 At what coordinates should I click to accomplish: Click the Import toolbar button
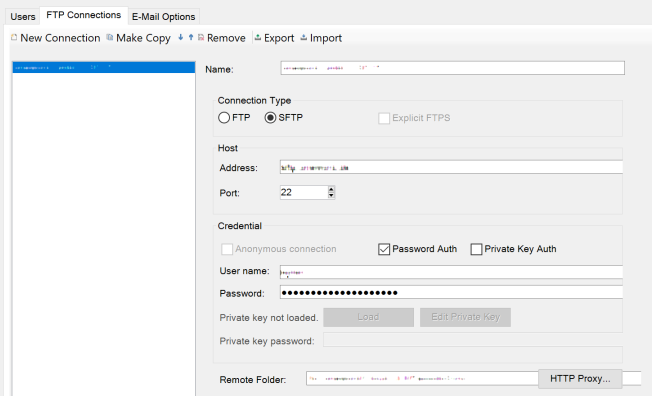click(321, 38)
